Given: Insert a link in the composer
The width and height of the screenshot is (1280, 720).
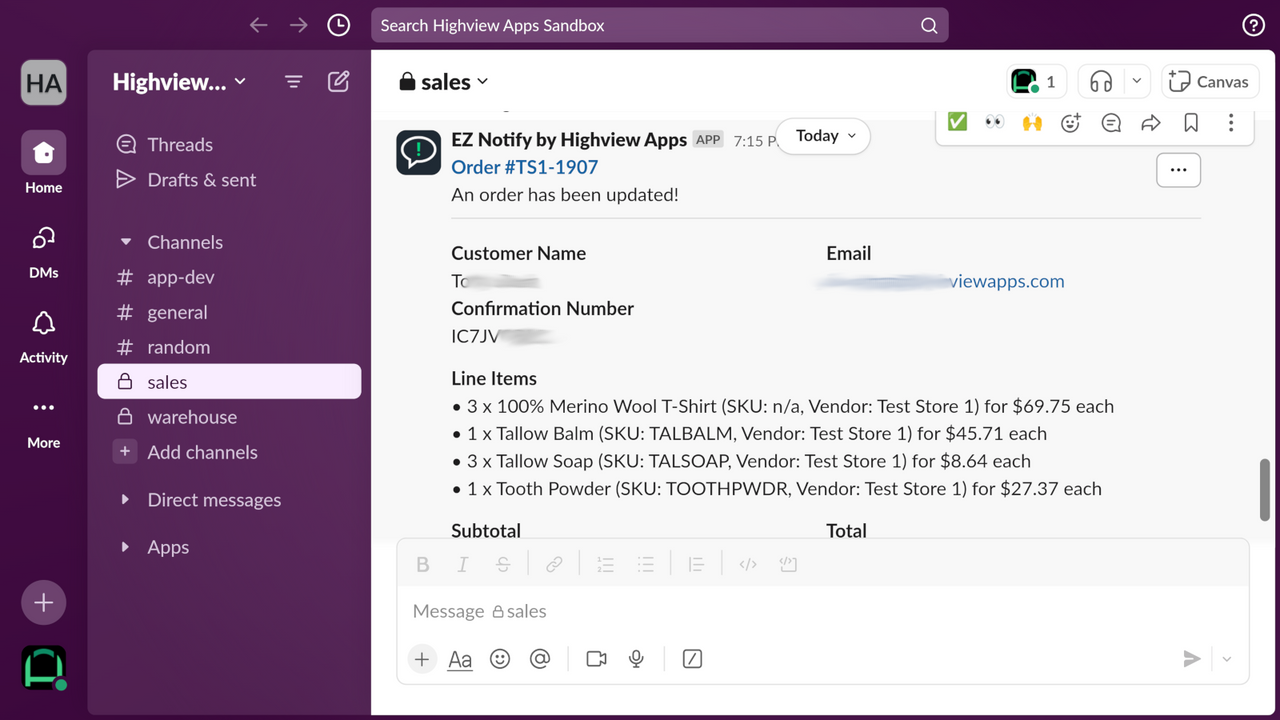Looking at the screenshot, I should pos(554,565).
